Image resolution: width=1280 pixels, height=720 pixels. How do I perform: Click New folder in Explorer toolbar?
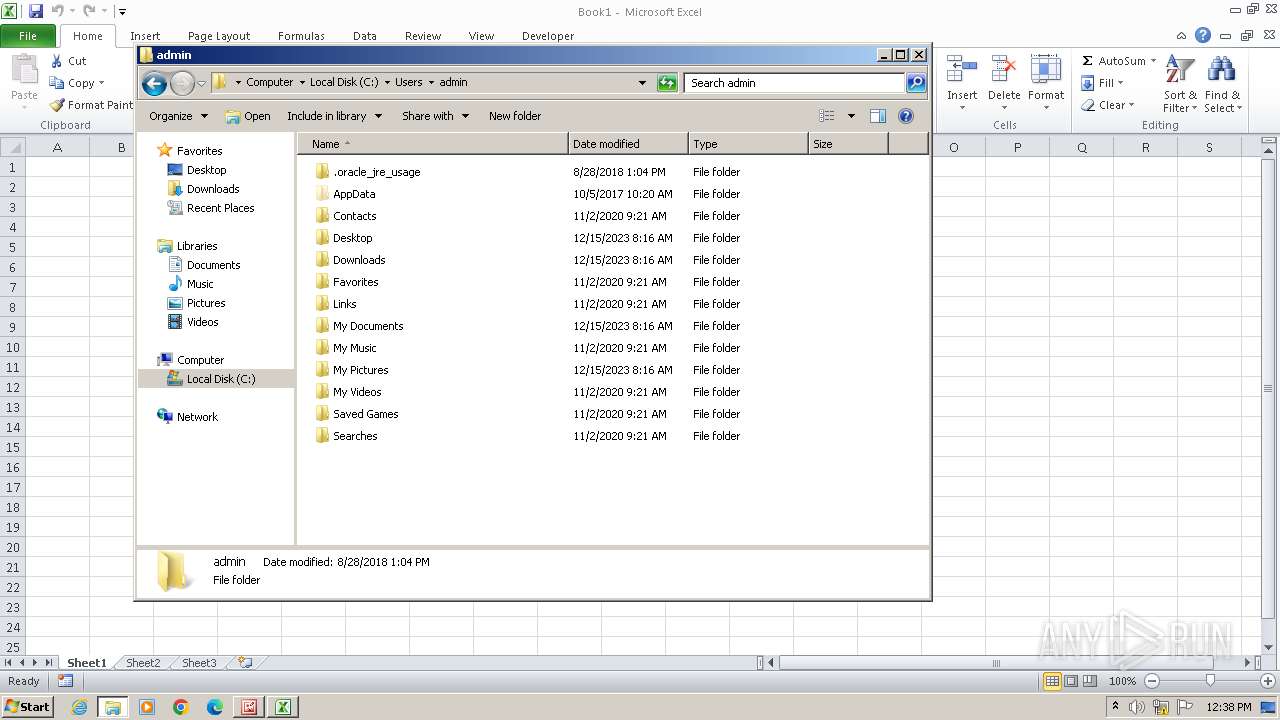(x=515, y=116)
